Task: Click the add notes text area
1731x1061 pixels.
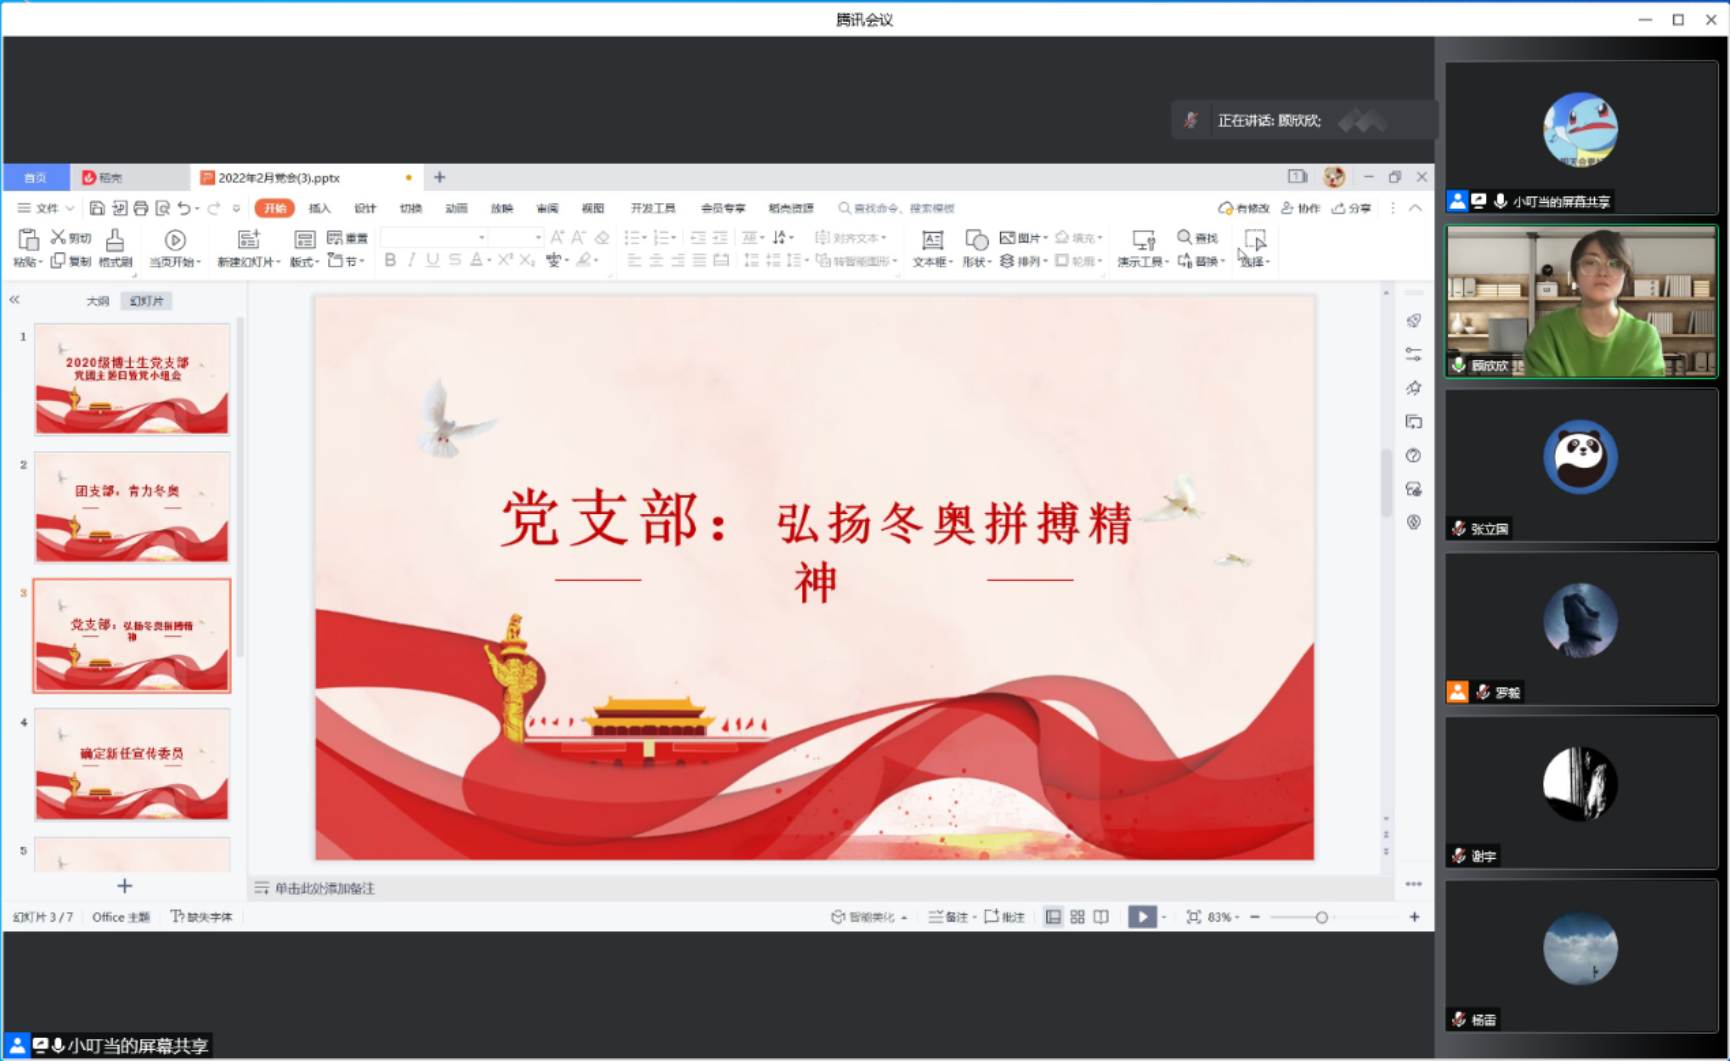Action: coord(325,888)
